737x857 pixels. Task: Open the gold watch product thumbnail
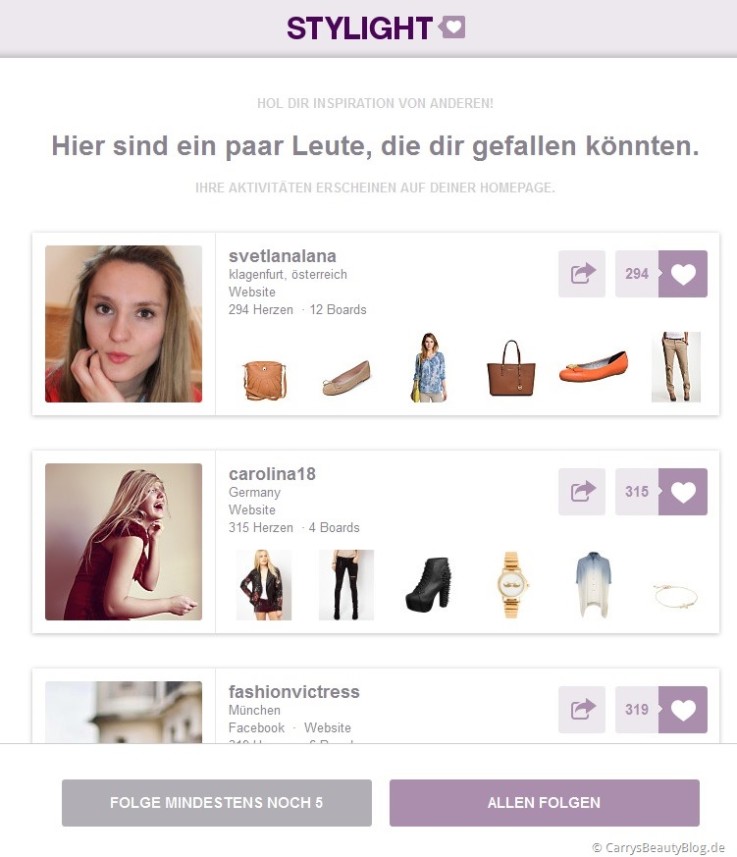[512, 584]
